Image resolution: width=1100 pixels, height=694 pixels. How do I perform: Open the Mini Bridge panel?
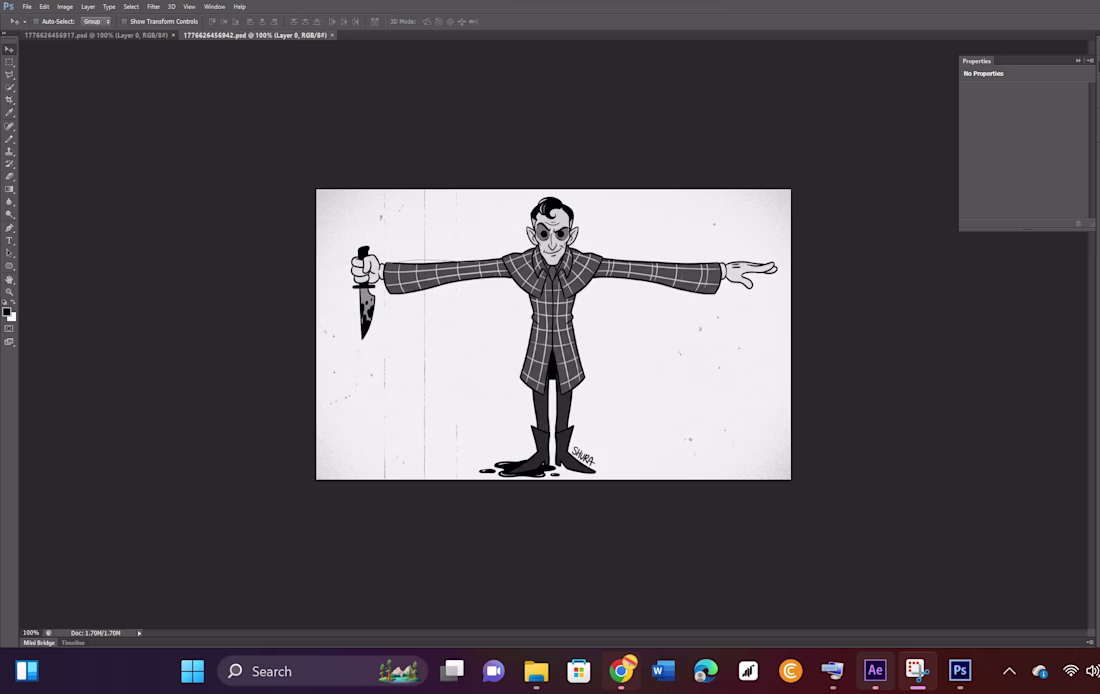tap(38, 642)
